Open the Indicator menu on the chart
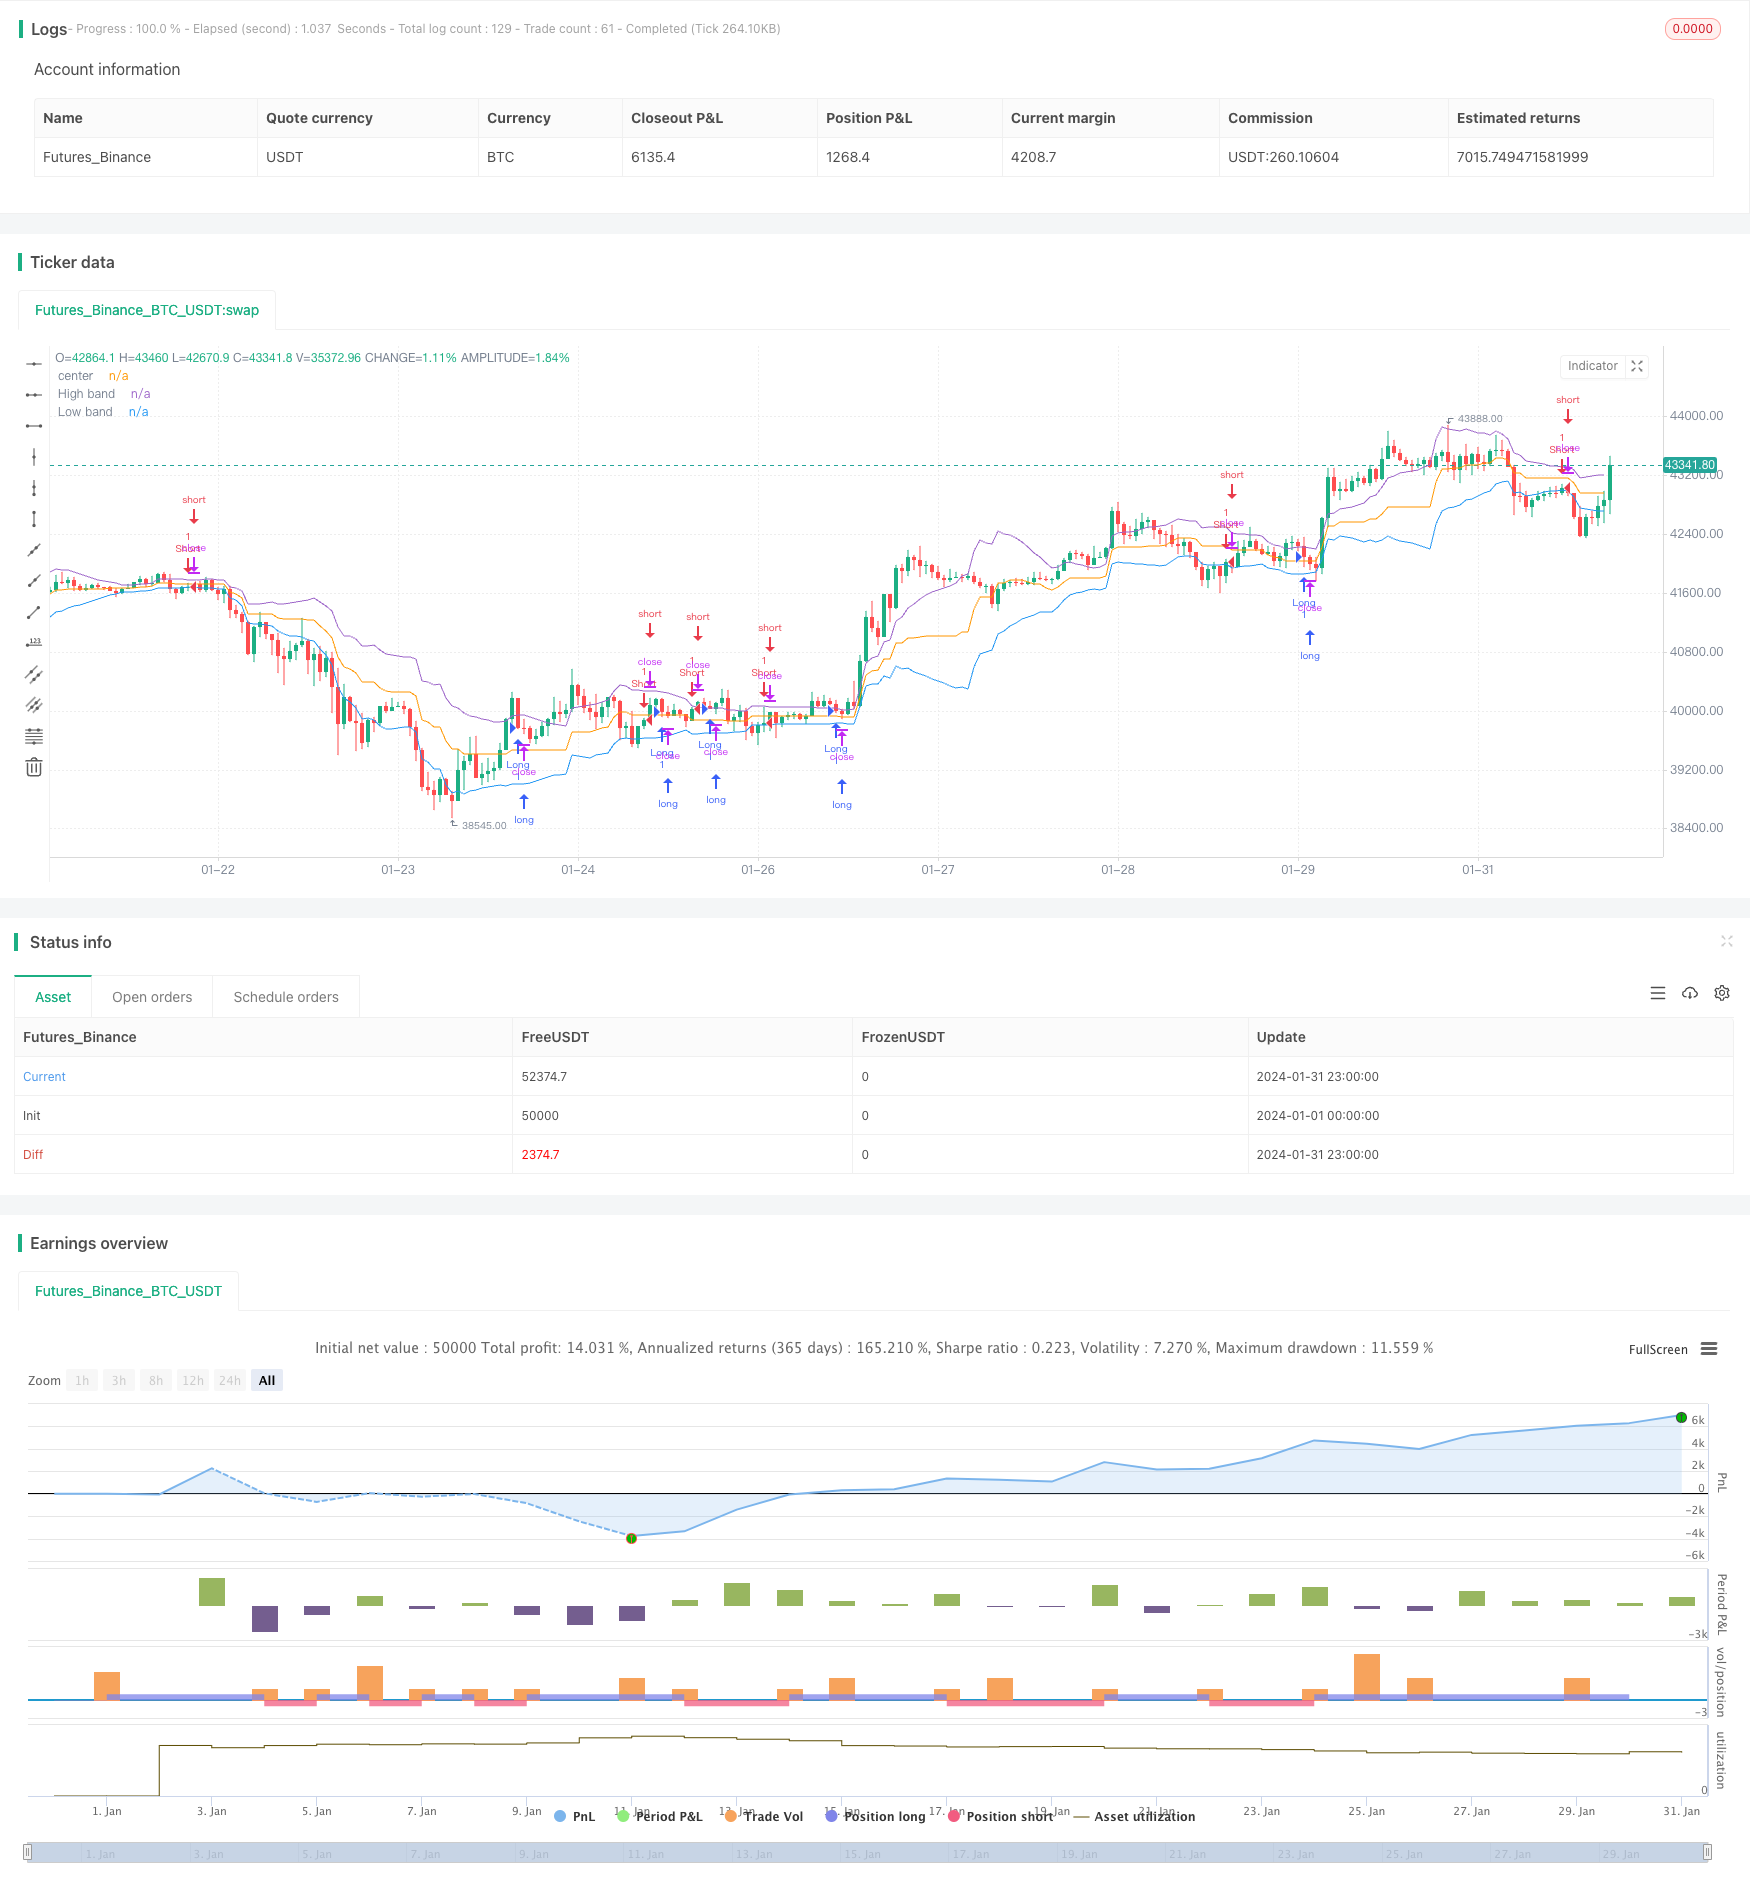The height and width of the screenshot is (1892, 1750). coord(1592,366)
